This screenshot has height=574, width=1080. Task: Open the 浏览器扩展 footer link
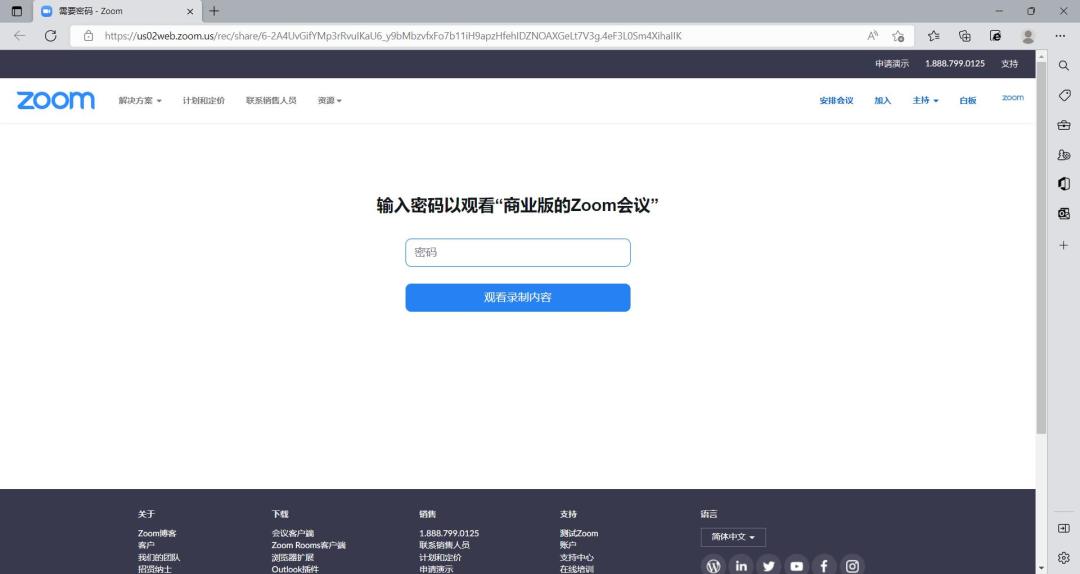tap(292, 557)
